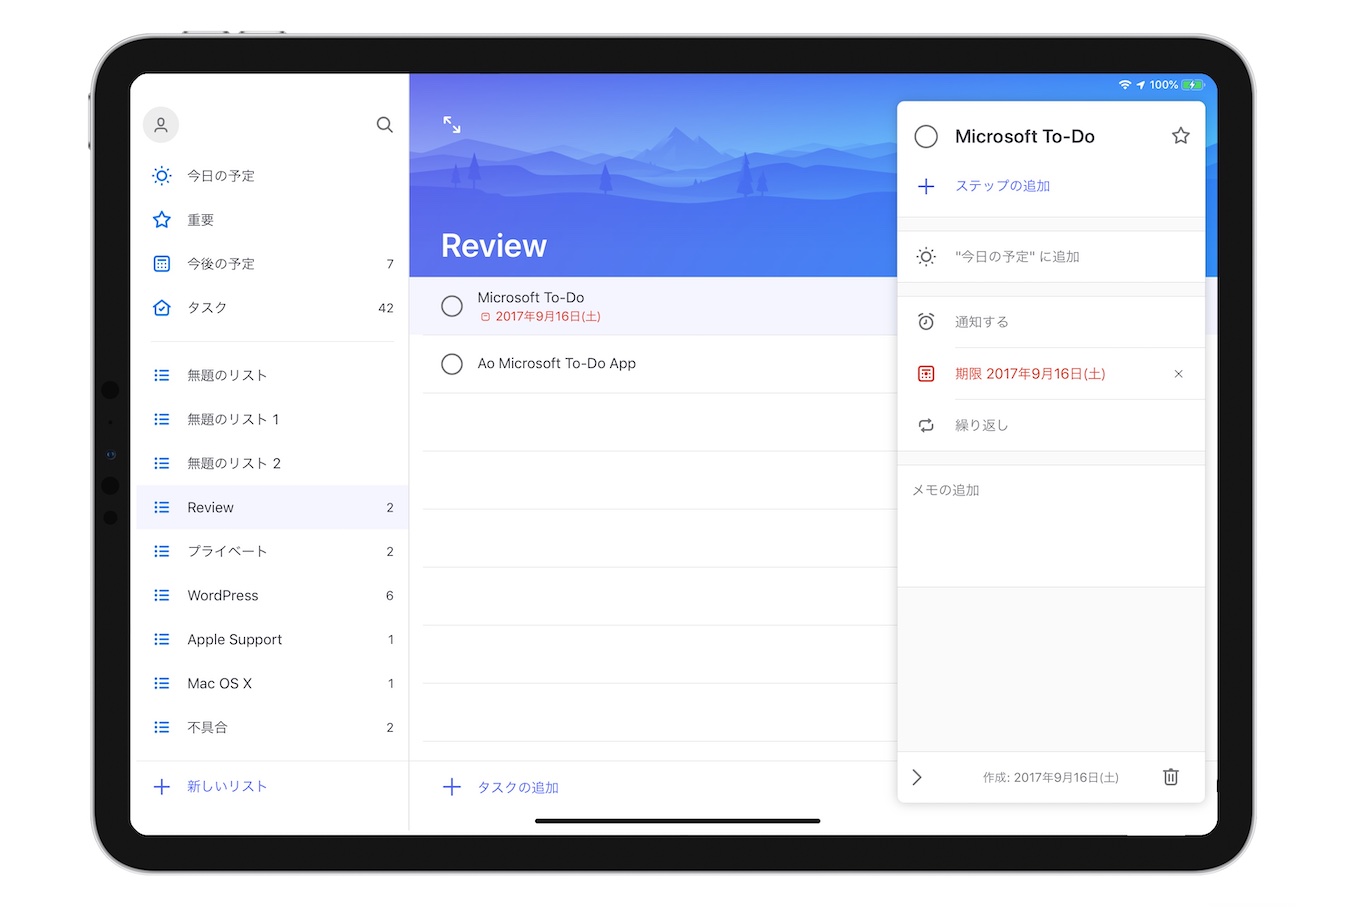This screenshot has height=907, width=1360.
Task: Open the 無題のリスト 1 list
Action: (271, 420)
